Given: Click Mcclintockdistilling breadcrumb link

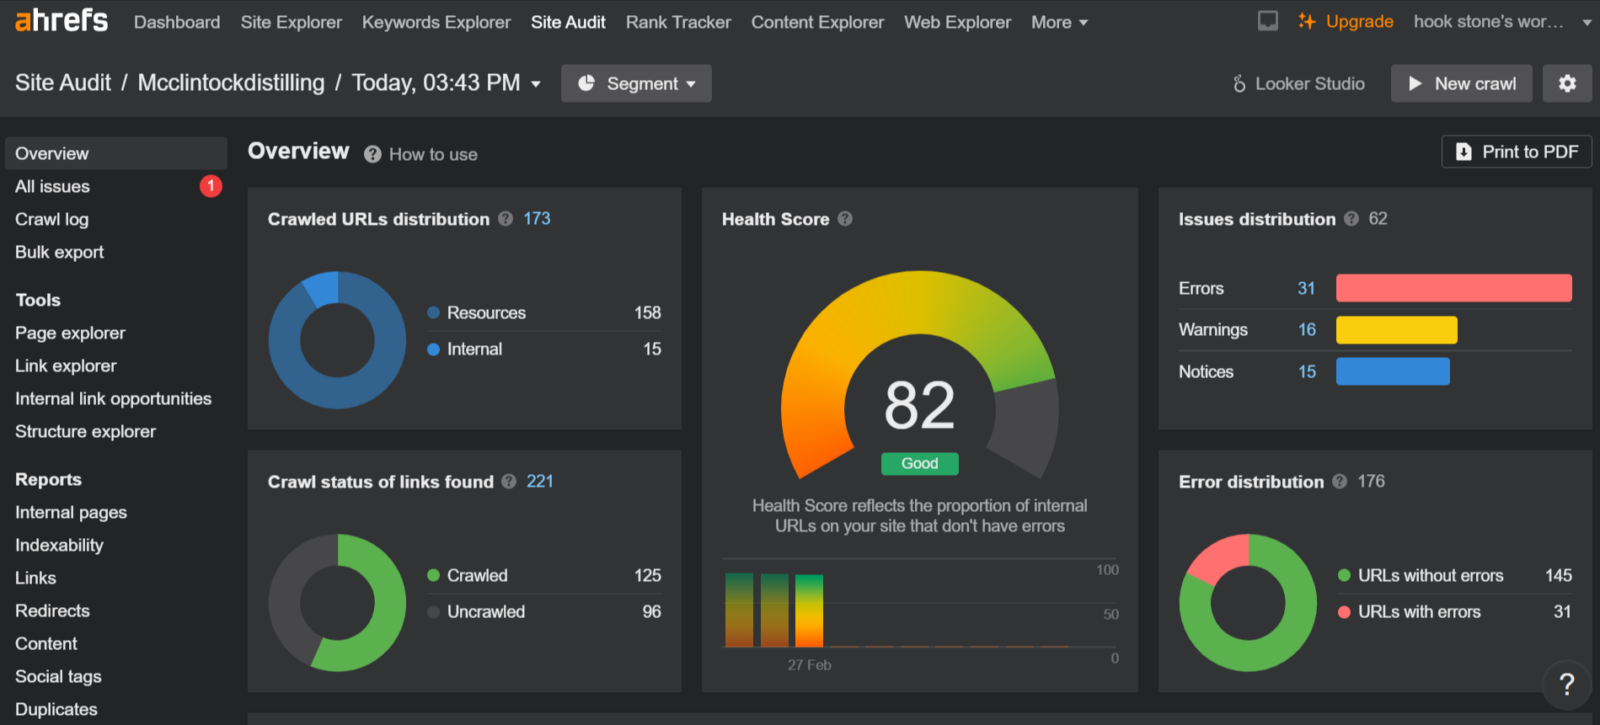Looking at the screenshot, I should click(x=231, y=83).
